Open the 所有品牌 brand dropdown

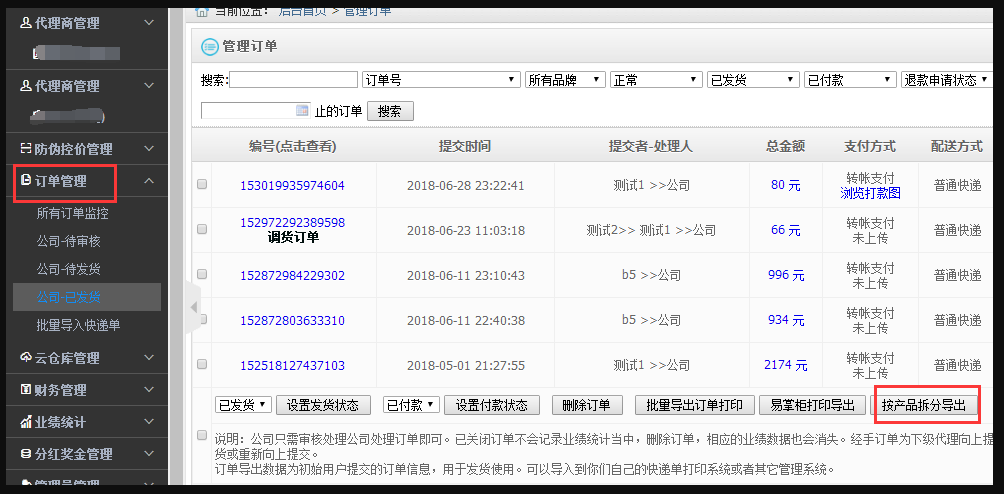click(x=565, y=80)
